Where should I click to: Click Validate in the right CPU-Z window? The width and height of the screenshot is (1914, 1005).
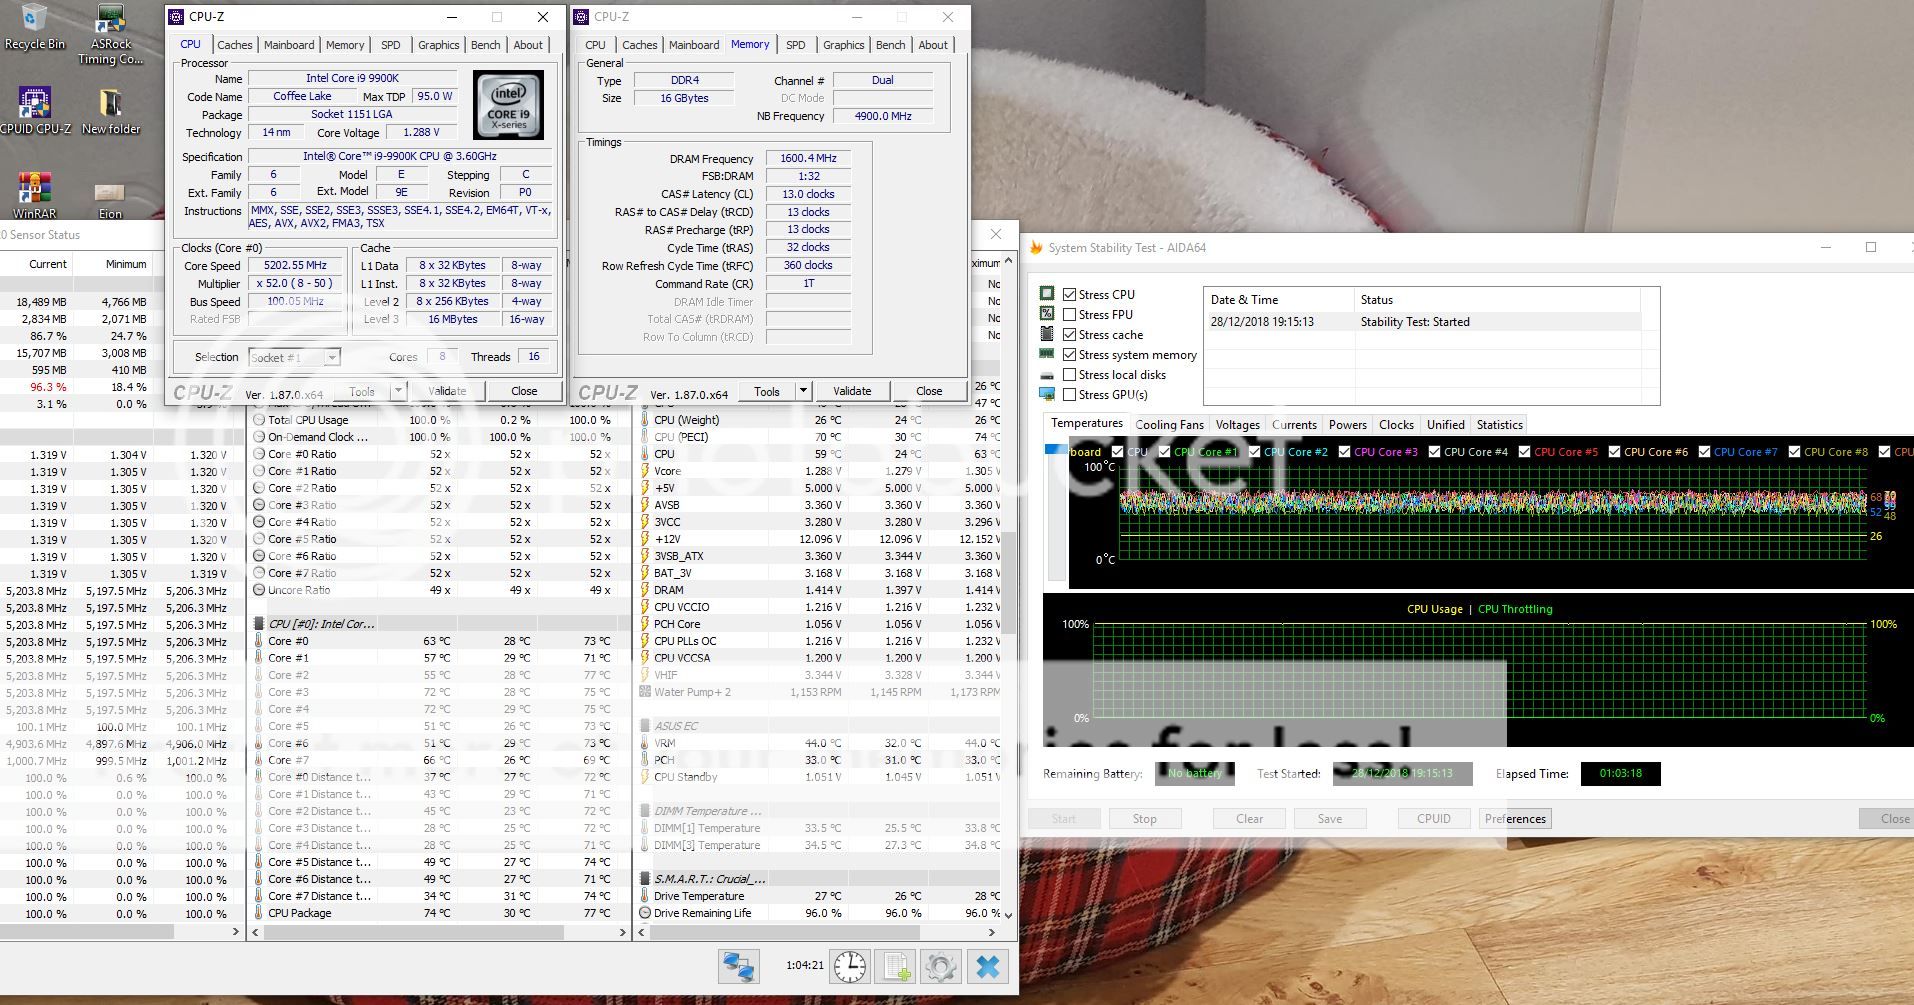point(852,391)
